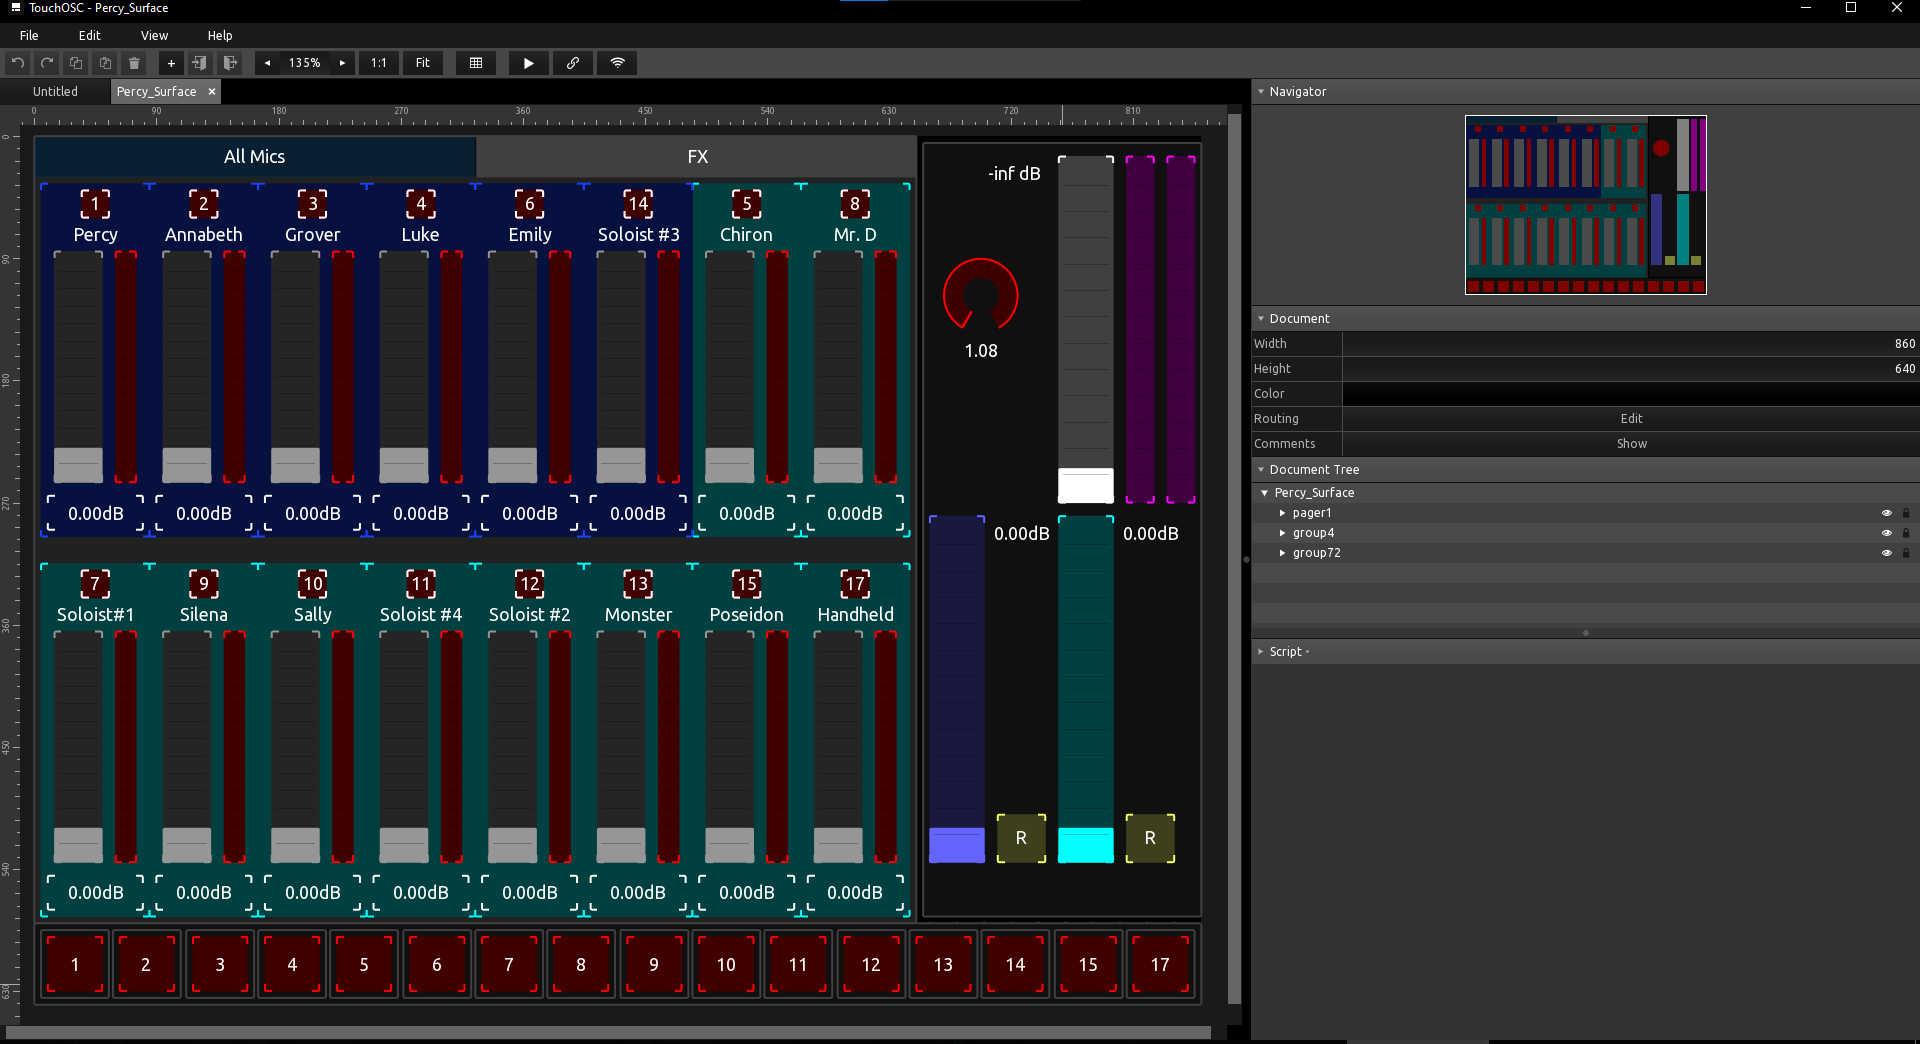Toggle visibility eye for pager1

1887,513
